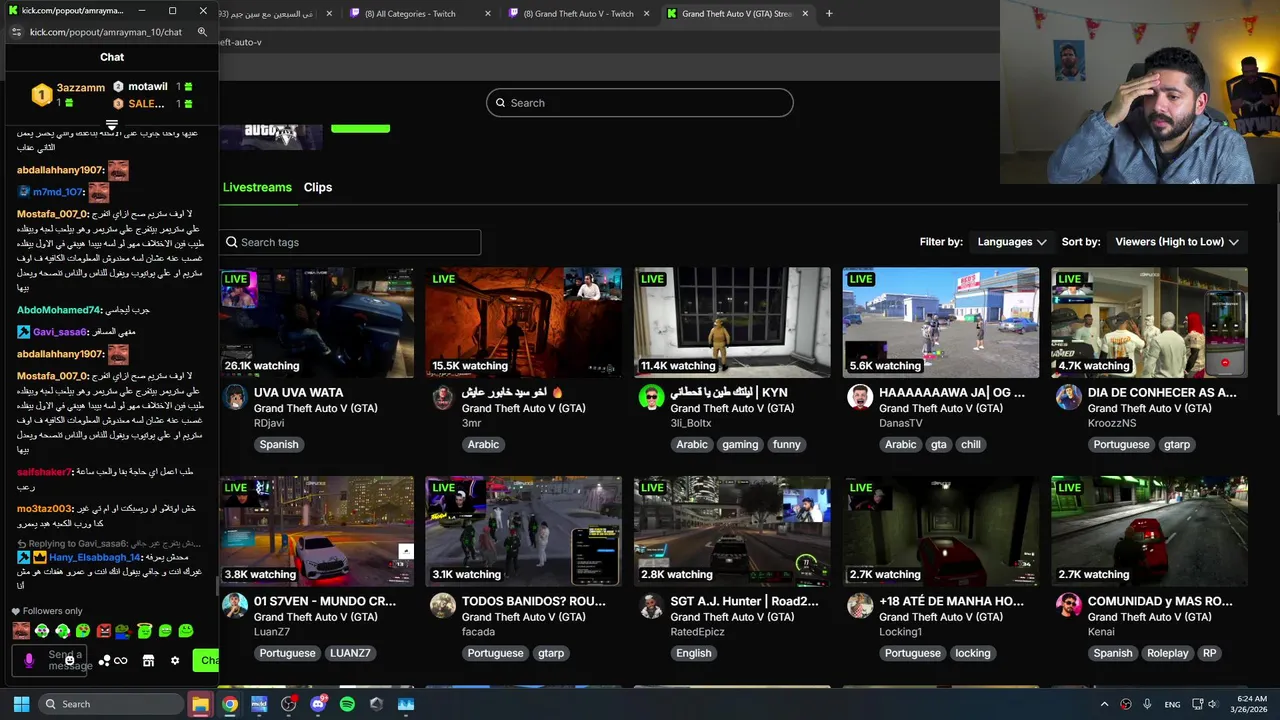The image size is (1280, 720).
Task: Open the RatedEpicz channel name link
Action: pyautogui.click(x=698, y=632)
